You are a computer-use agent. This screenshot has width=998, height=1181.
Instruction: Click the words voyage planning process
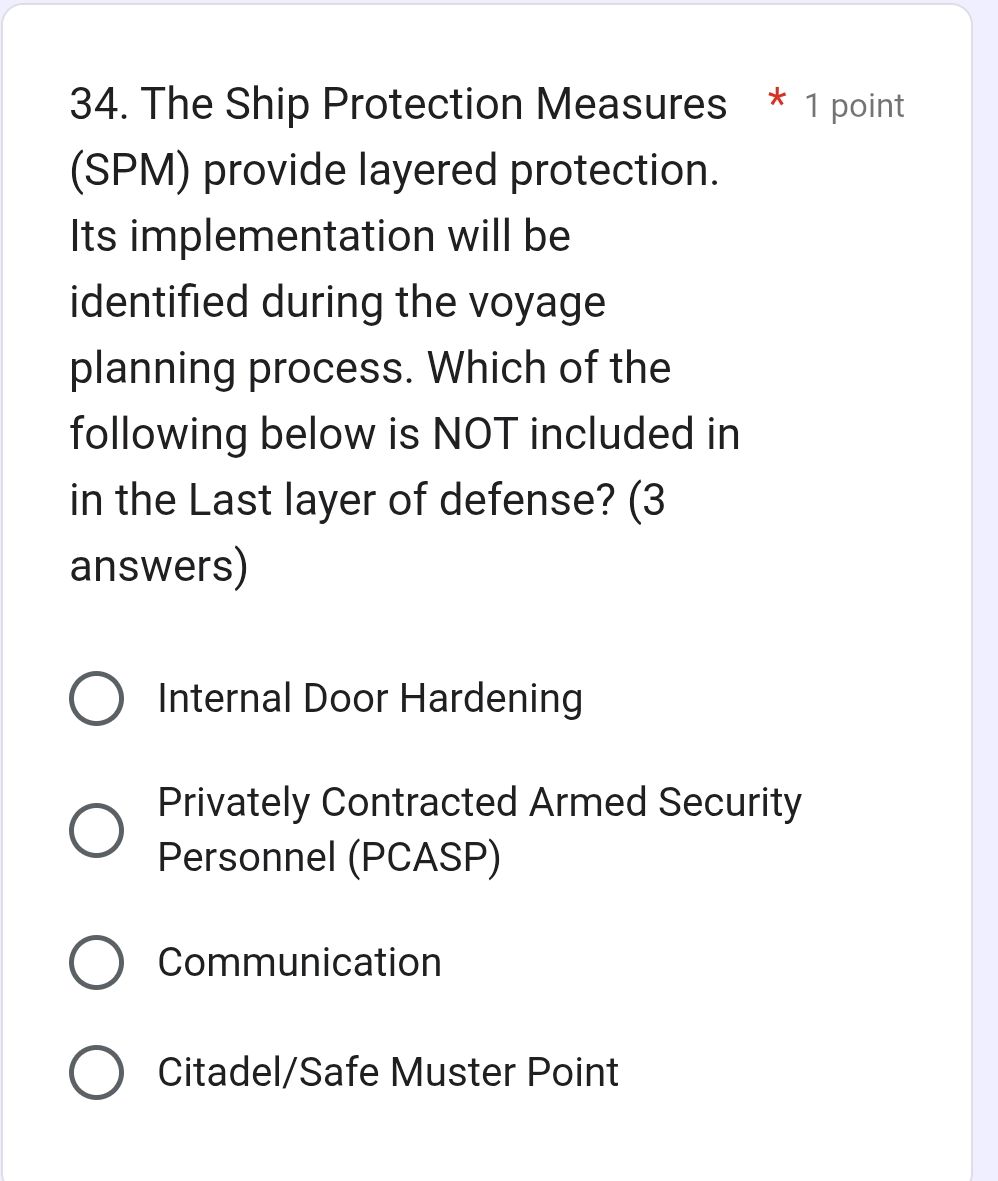pos(400,335)
